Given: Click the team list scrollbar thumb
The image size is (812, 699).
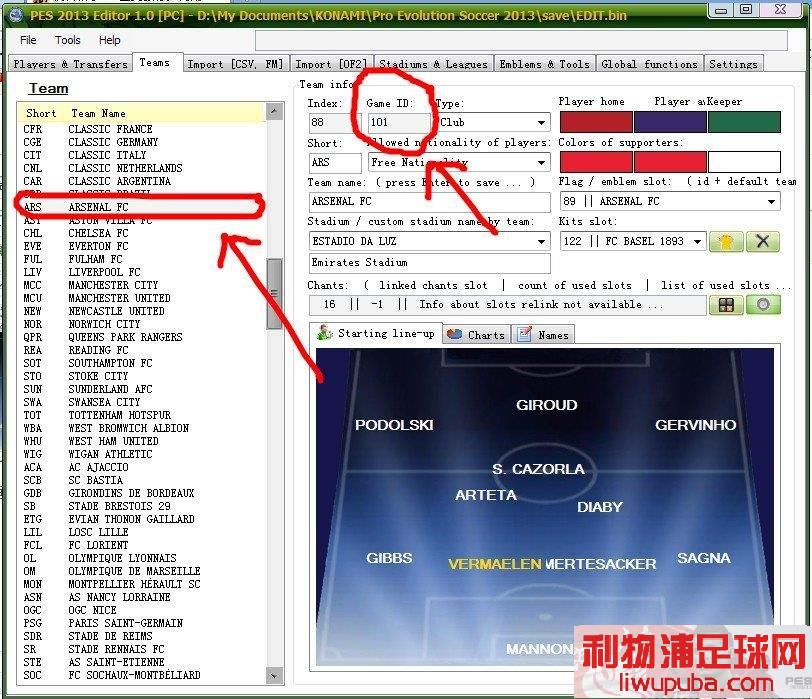Looking at the screenshot, I should [x=274, y=294].
